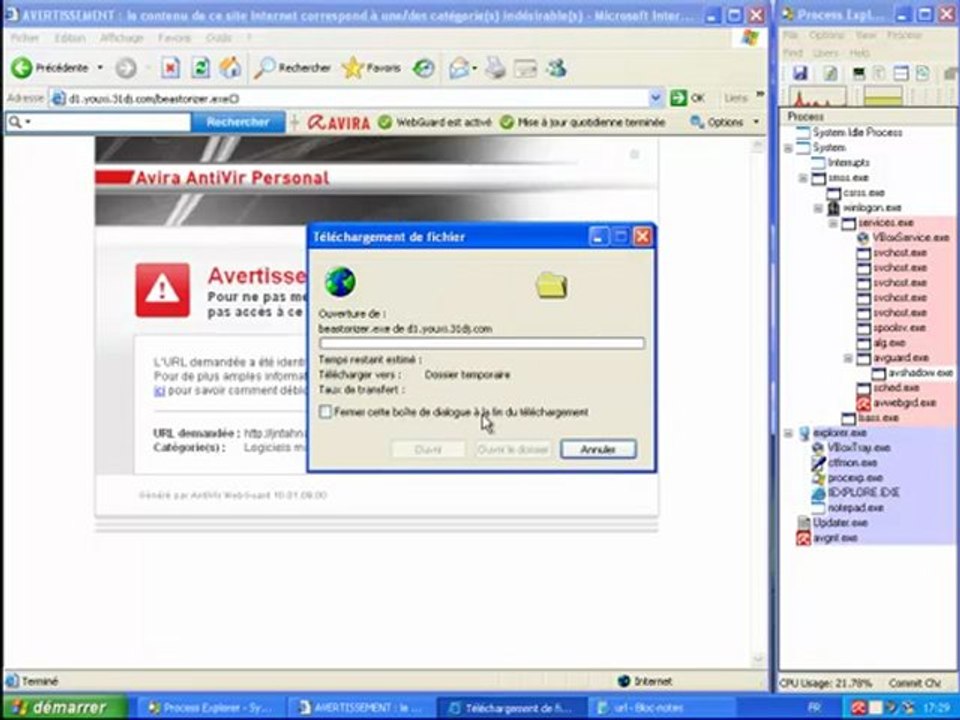
Task: Click the Save icon in Process Explorer
Action: 800,74
